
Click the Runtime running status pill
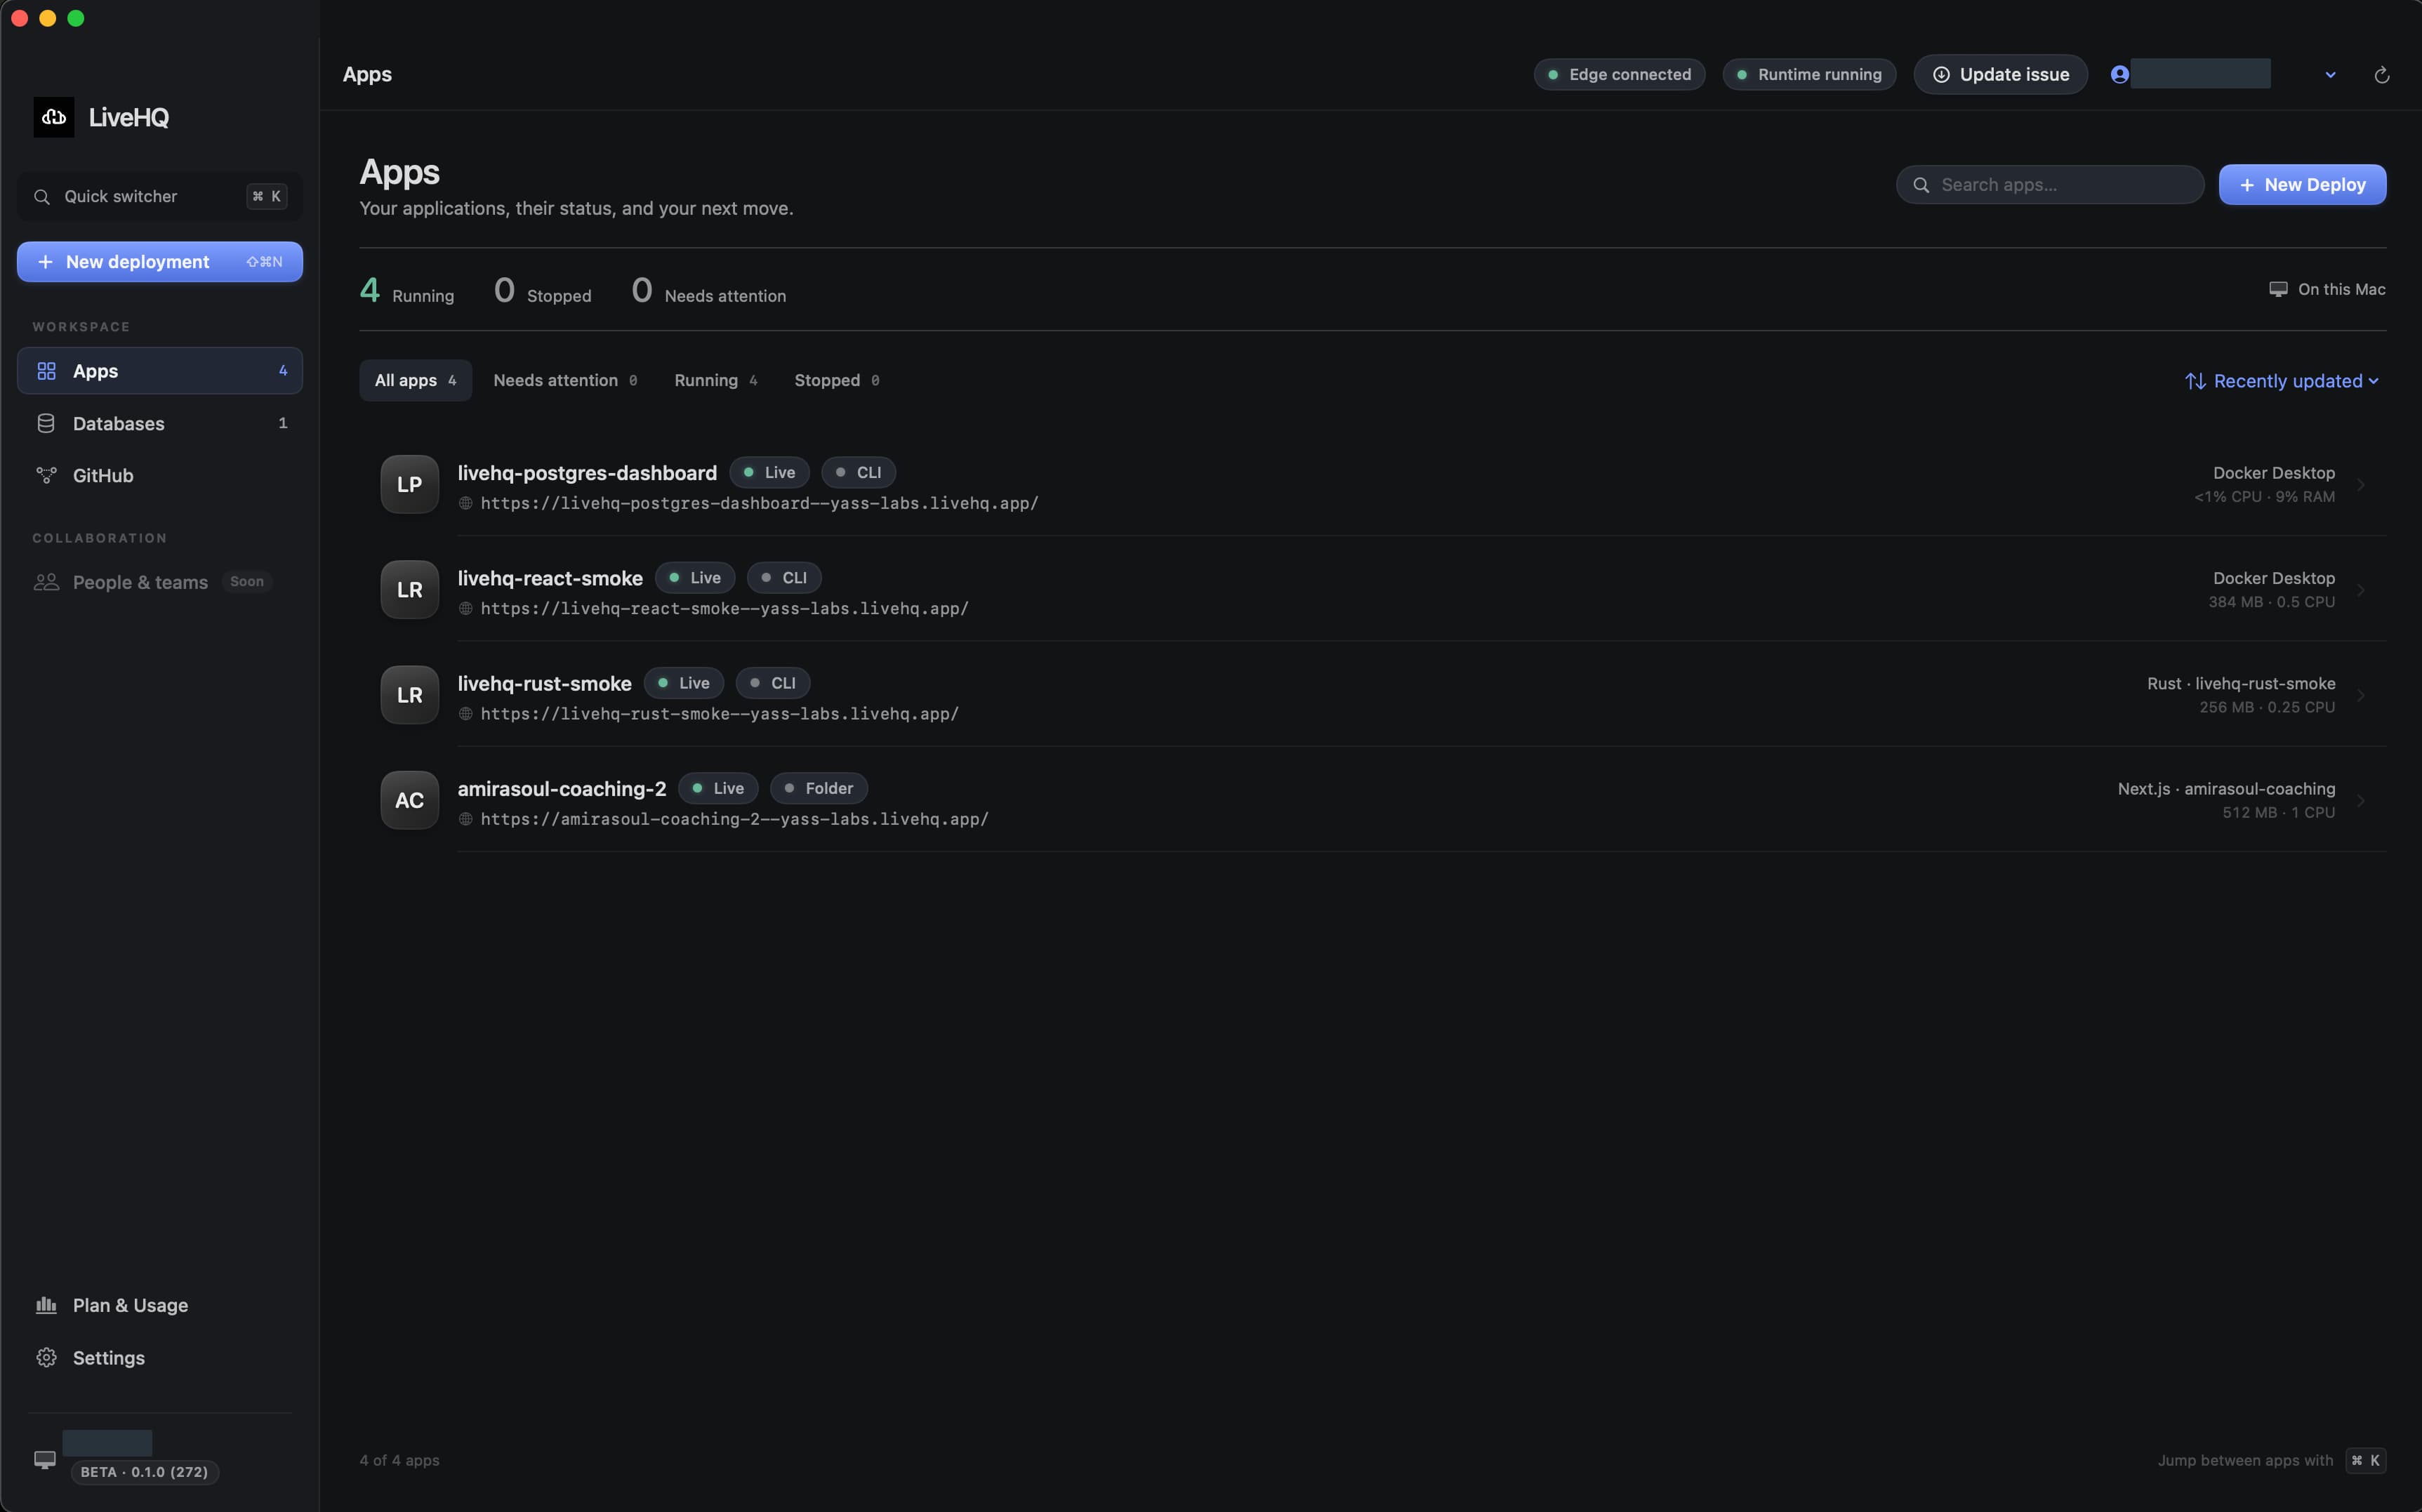[x=1809, y=74]
